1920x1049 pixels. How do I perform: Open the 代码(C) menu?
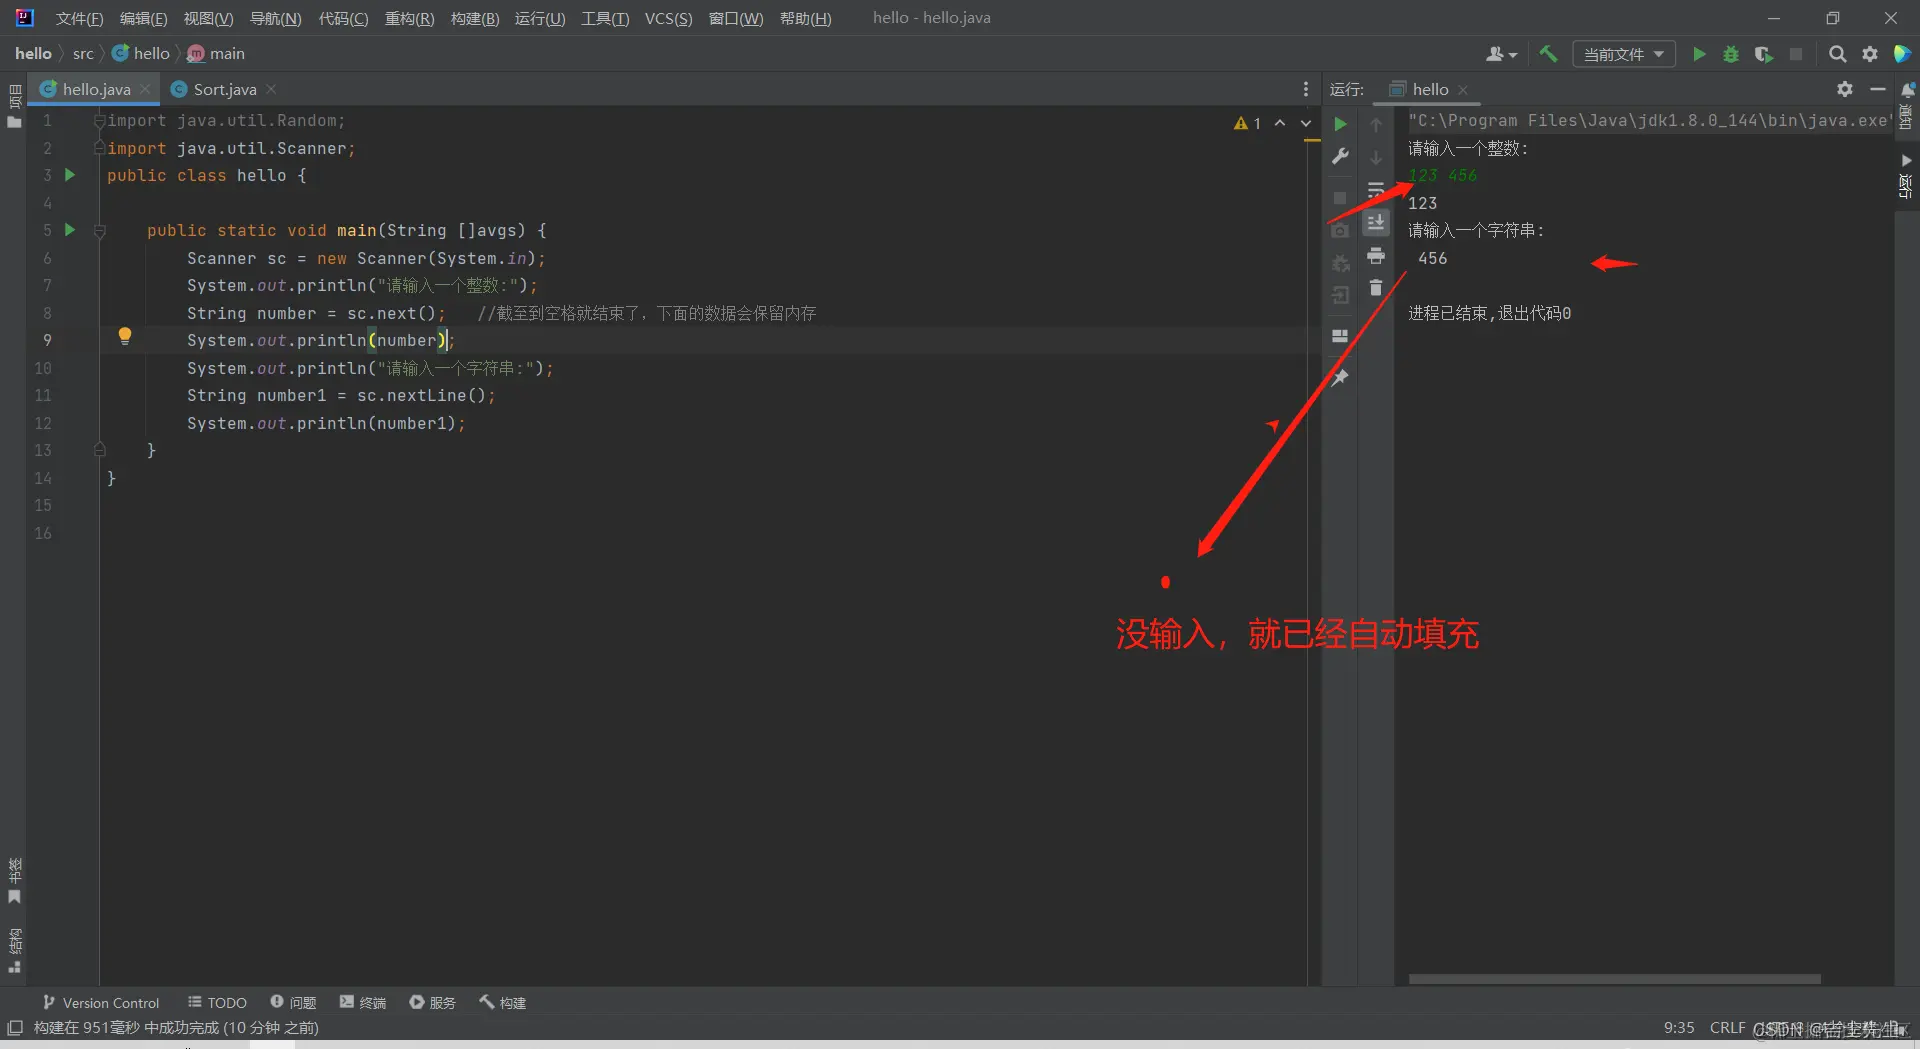(343, 18)
